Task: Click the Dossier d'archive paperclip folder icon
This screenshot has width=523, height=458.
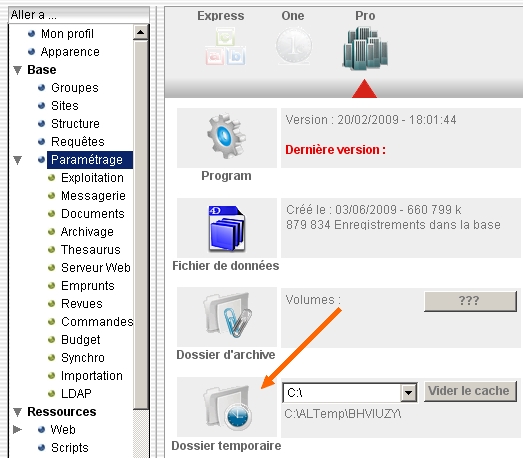Action: point(227,315)
